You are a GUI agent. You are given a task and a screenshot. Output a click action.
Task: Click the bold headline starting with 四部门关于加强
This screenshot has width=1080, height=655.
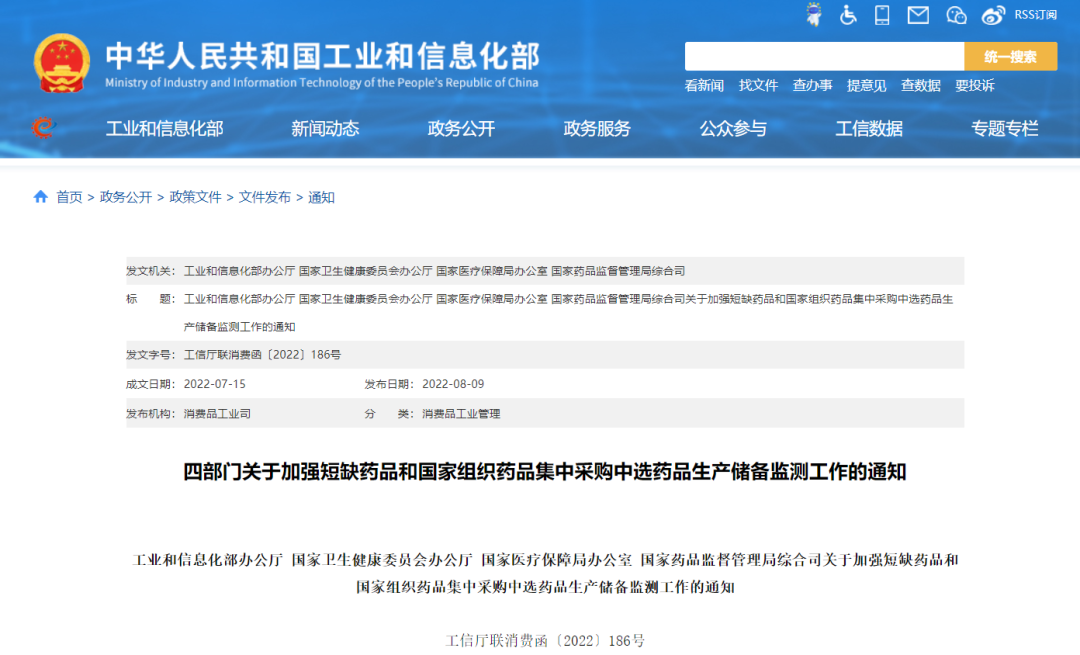click(x=545, y=472)
